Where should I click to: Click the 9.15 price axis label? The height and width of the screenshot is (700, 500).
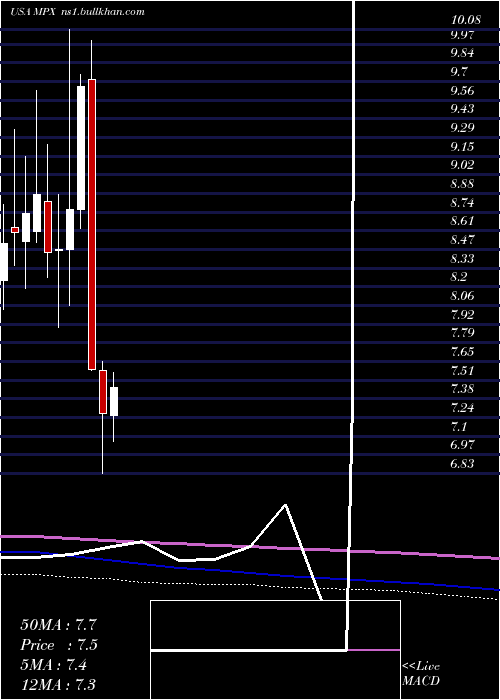click(462, 146)
